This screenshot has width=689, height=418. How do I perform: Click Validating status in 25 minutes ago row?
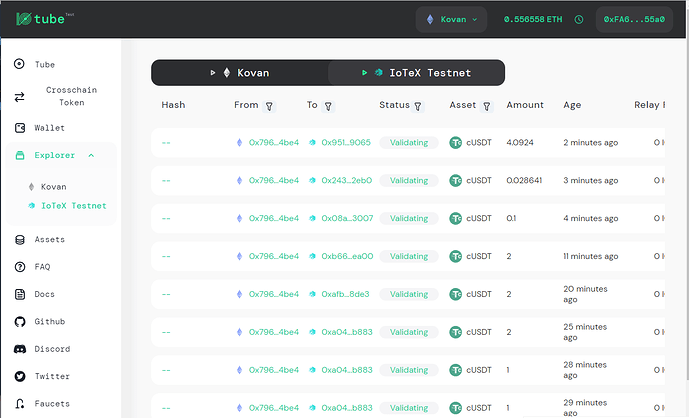click(x=409, y=332)
